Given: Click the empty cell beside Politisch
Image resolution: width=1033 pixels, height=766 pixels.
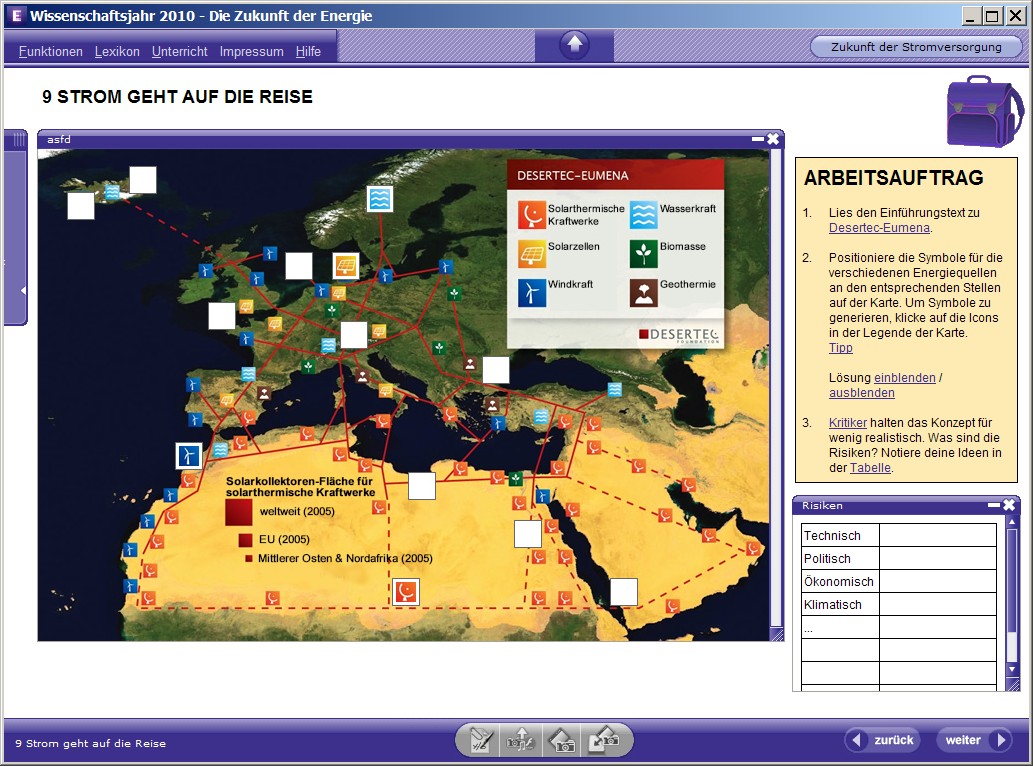Looking at the screenshot, I should coord(937,559).
